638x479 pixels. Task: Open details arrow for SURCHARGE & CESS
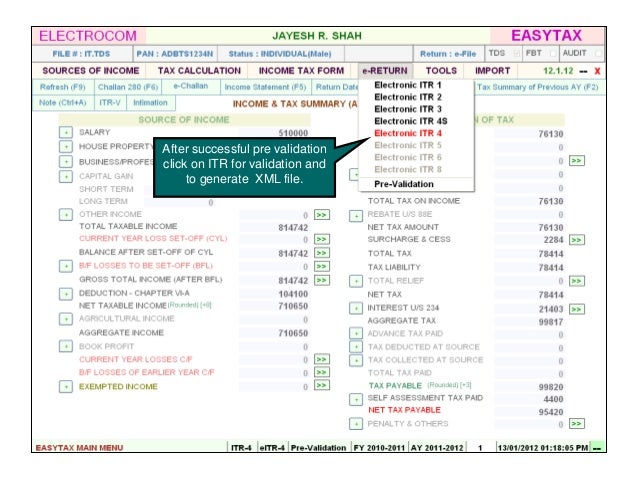577,240
